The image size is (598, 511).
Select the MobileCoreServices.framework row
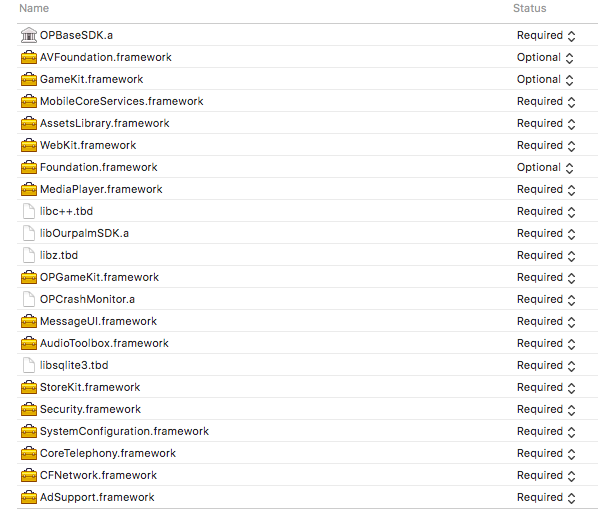pyautogui.click(x=307, y=101)
